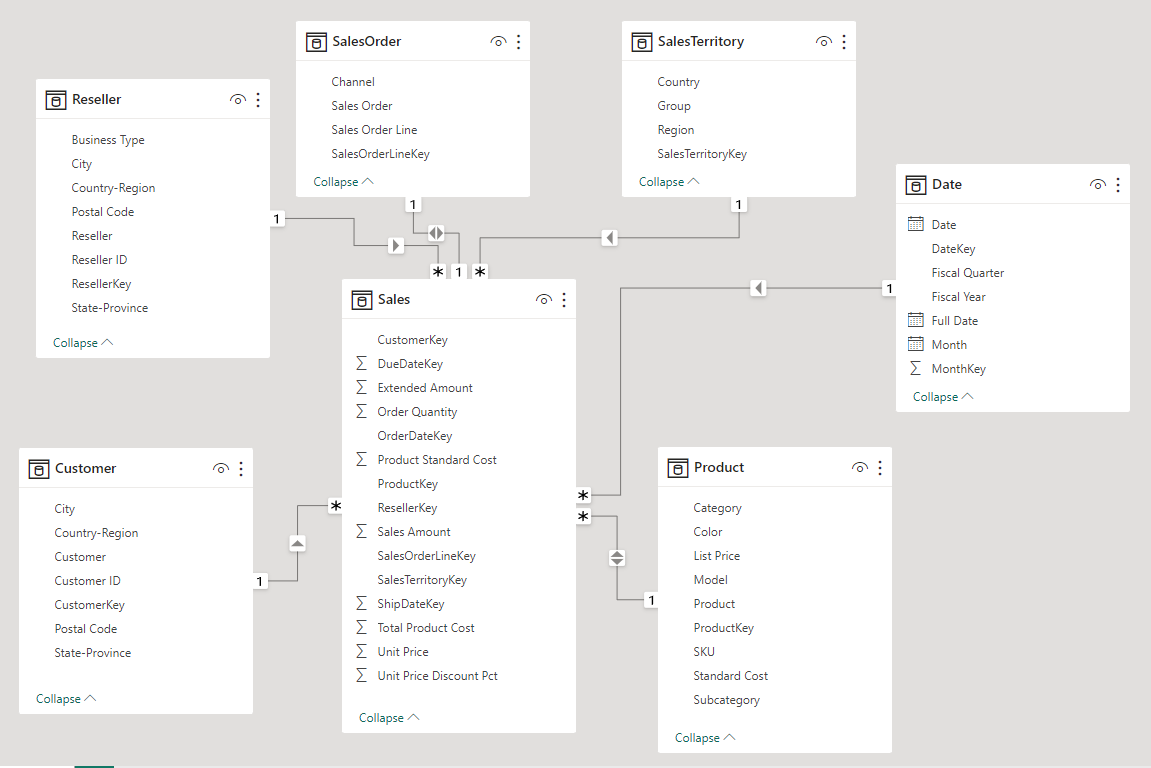Click the Sales table icon
The height and width of the screenshot is (768, 1151).
point(362,299)
